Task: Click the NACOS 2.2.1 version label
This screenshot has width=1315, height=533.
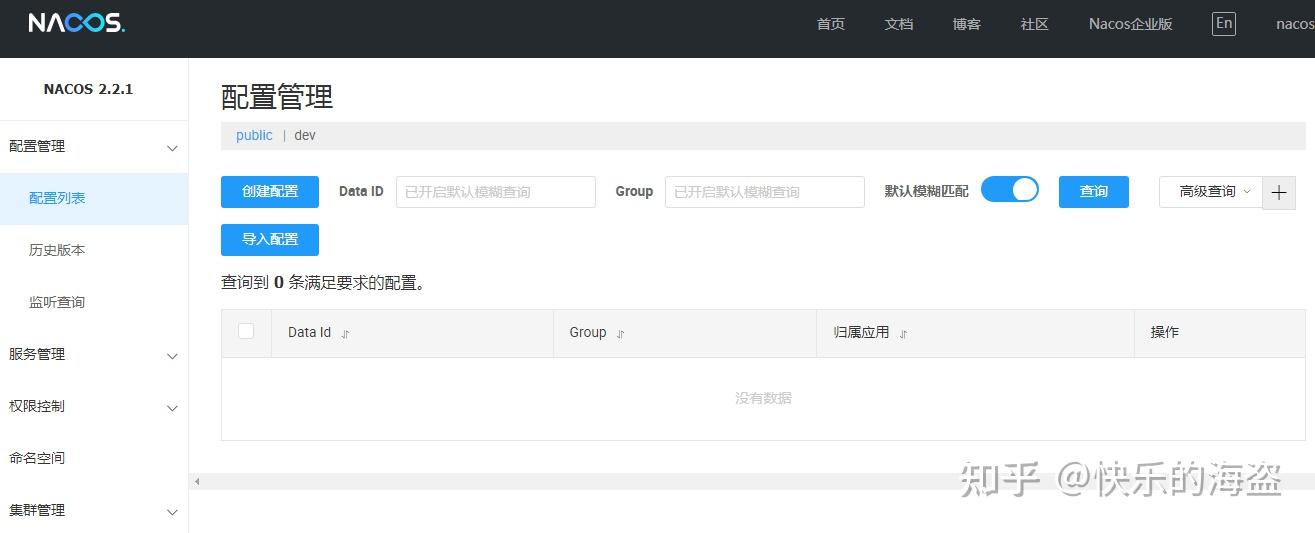Action: [x=88, y=89]
